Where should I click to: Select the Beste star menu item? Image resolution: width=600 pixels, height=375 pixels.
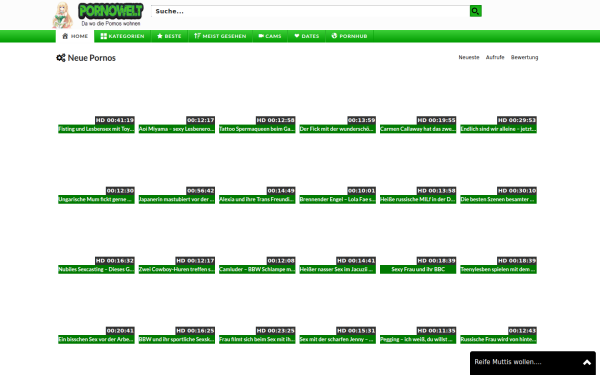pos(169,36)
